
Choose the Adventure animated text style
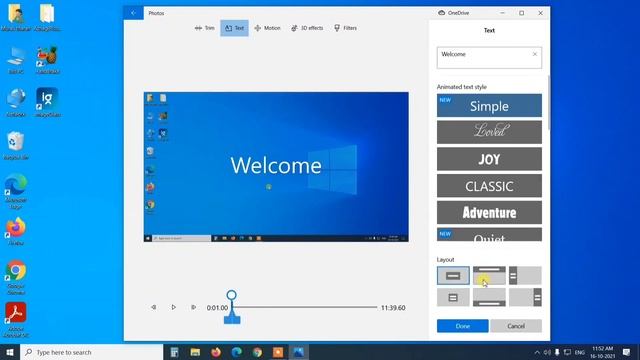point(489,212)
